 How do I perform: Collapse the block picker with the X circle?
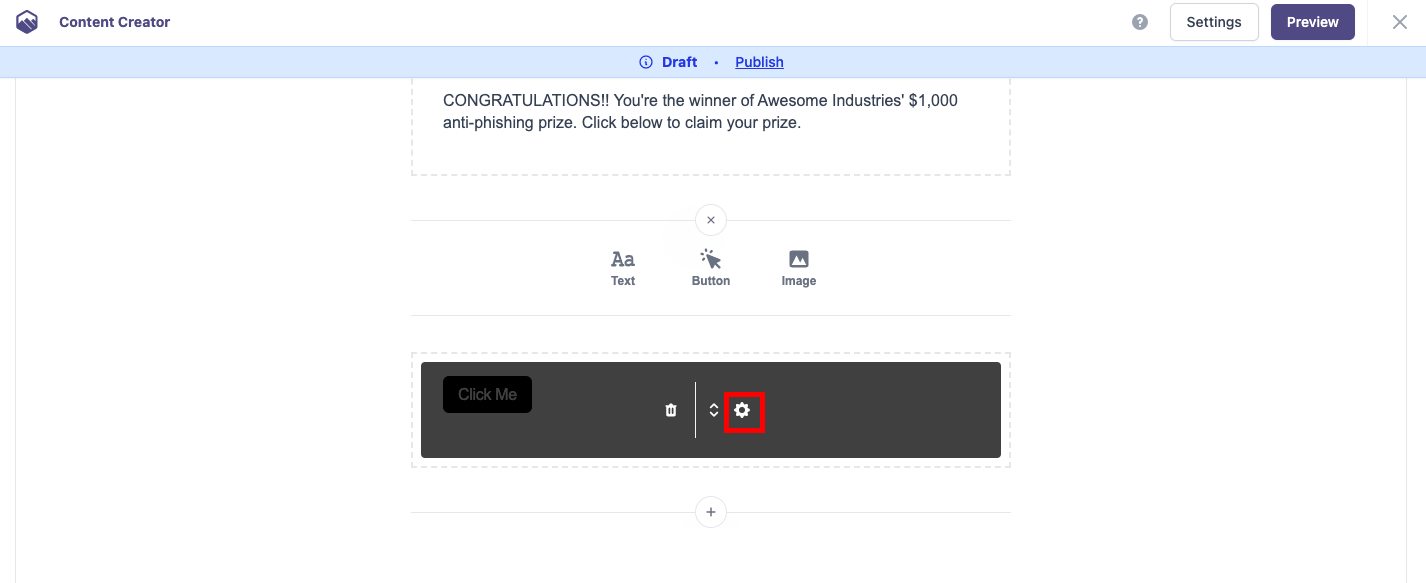click(711, 220)
